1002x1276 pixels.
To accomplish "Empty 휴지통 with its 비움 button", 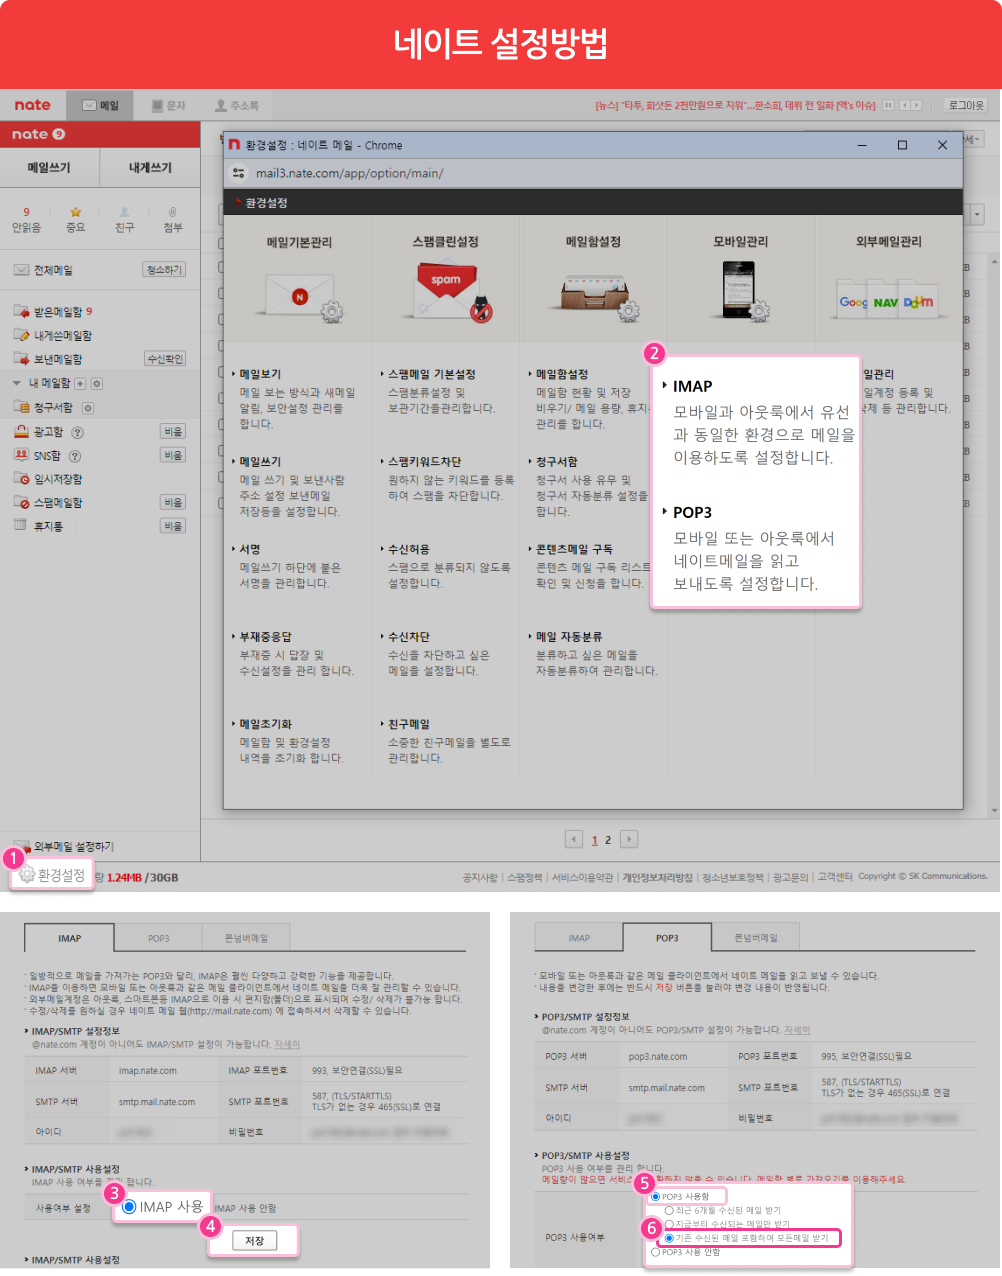I will click(173, 526).
